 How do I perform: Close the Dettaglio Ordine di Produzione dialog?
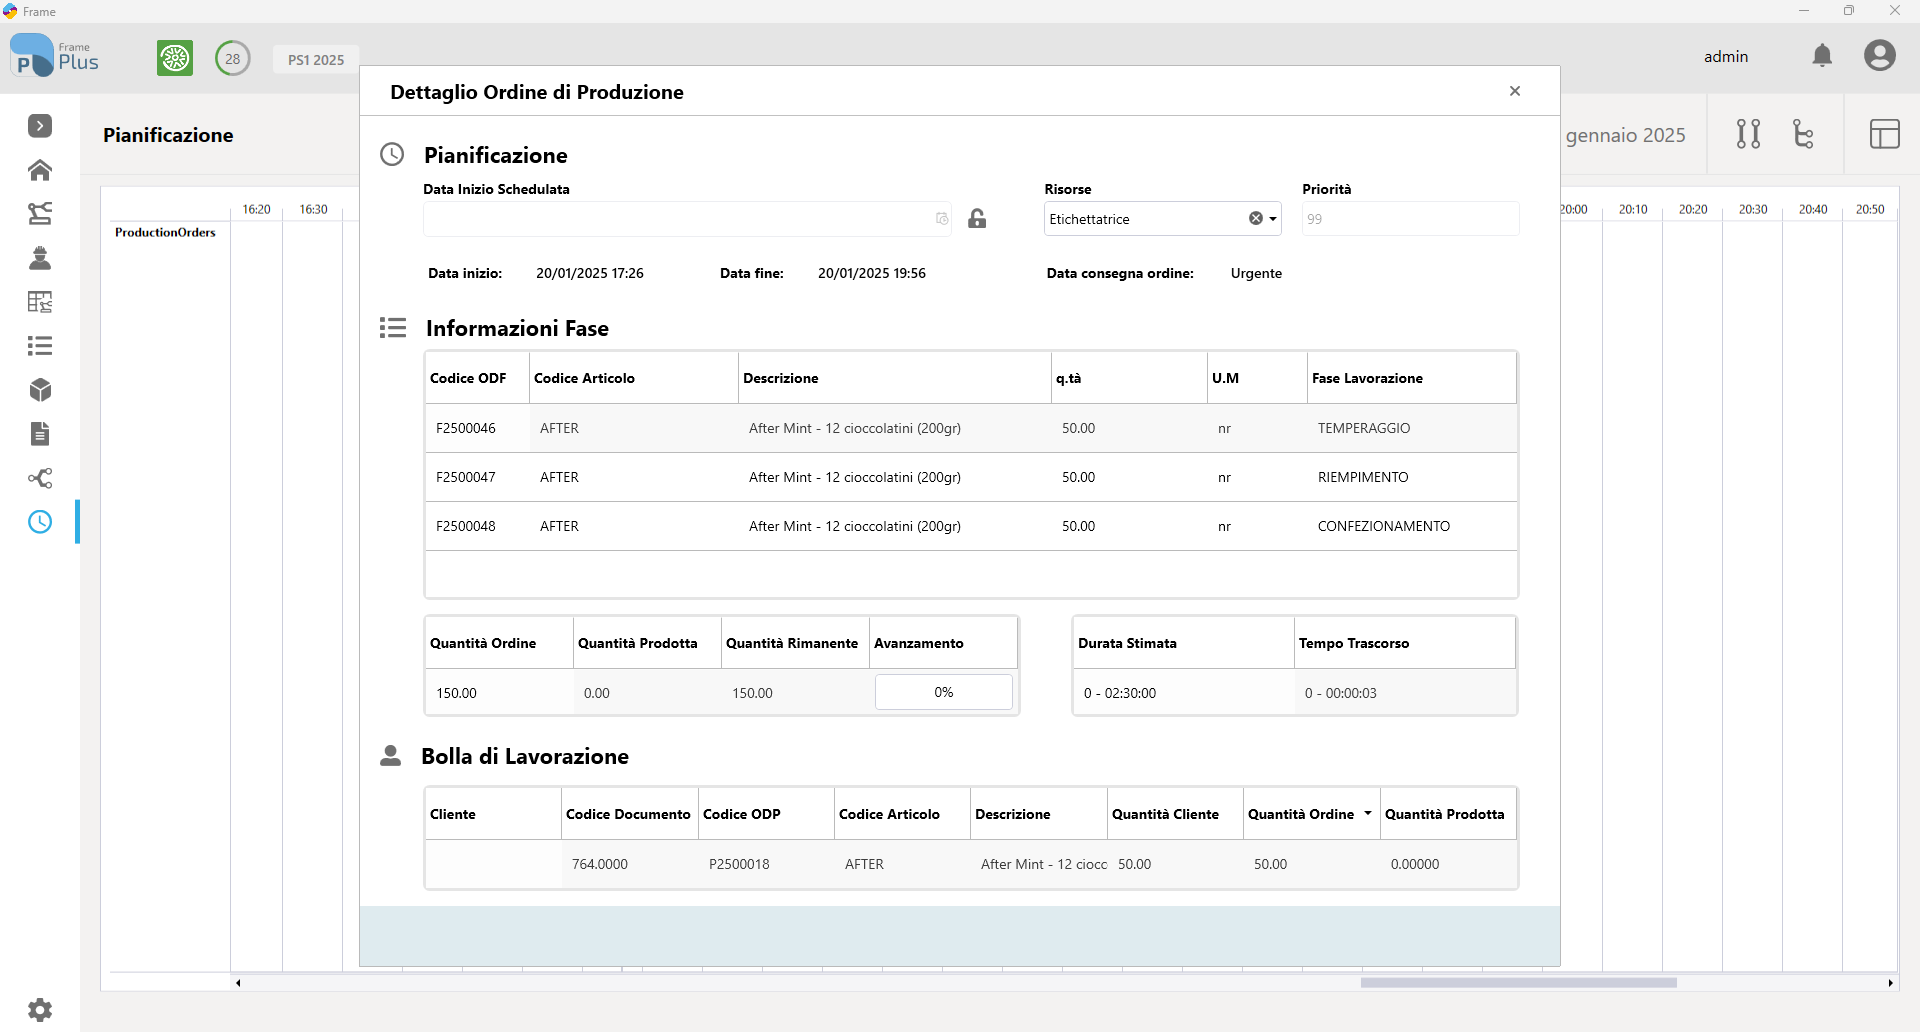click(x=1515, y=91)
